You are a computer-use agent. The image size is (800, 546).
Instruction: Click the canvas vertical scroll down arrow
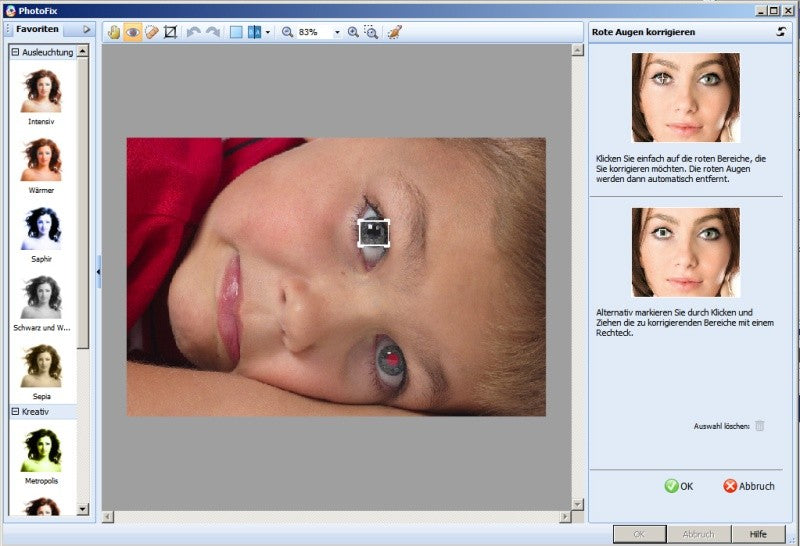[577, 504]
